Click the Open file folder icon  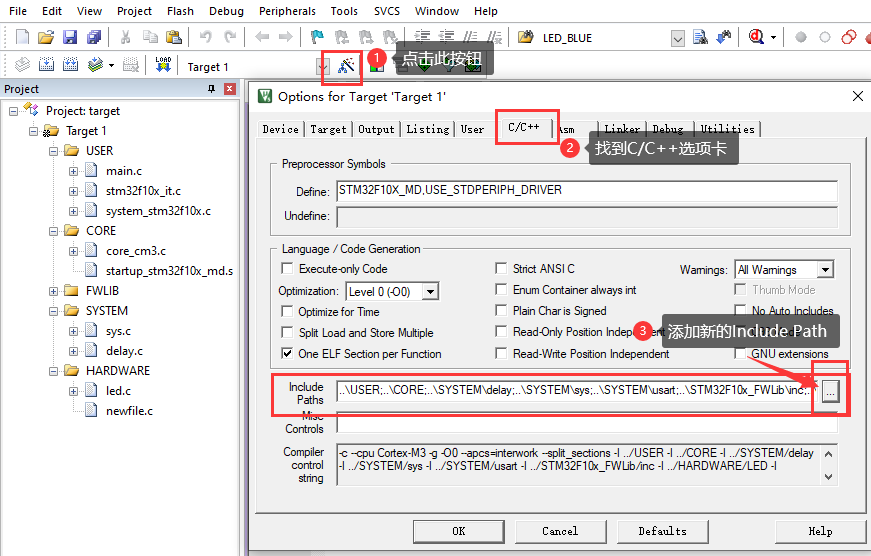click(x=46, y=37)
